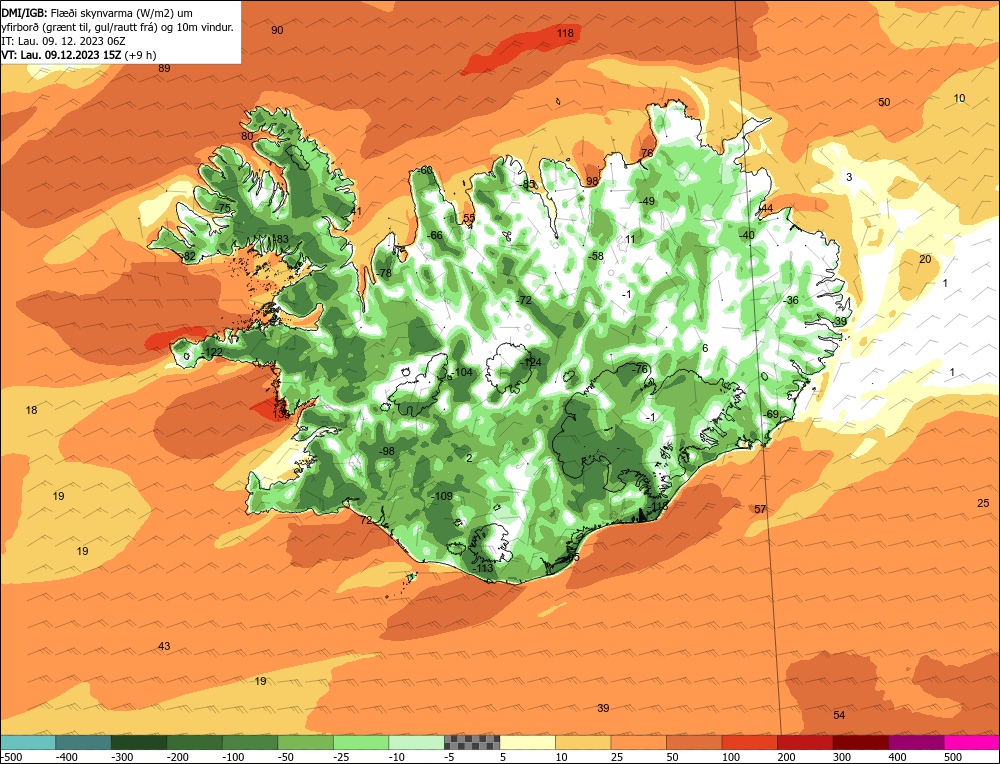Click the -66 value in northwest Iceland
This screenshot has width=1000, height=764.
coord(434,235)
